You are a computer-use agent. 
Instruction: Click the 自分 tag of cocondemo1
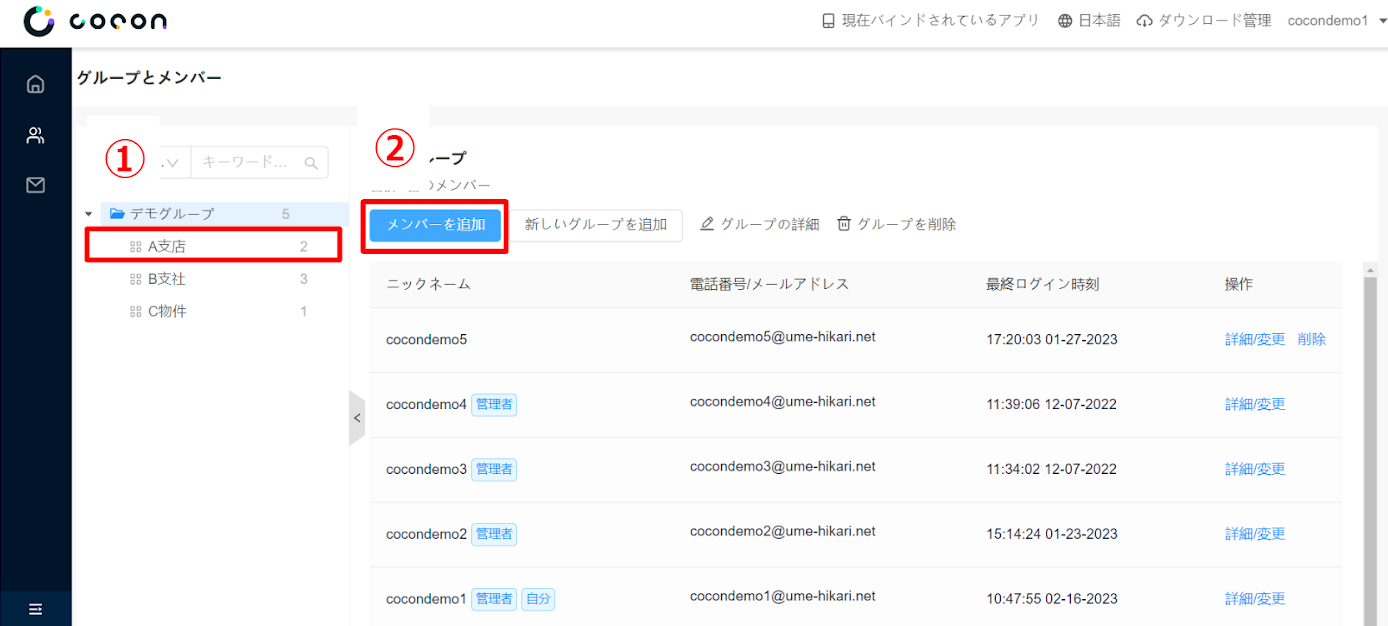tap(538, 599)
